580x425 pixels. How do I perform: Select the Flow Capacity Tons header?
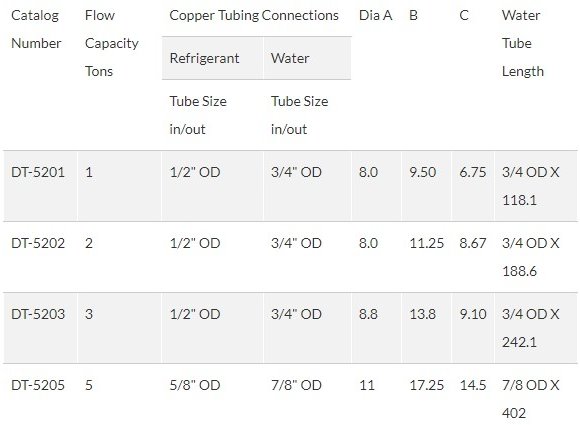coord(112,43)
